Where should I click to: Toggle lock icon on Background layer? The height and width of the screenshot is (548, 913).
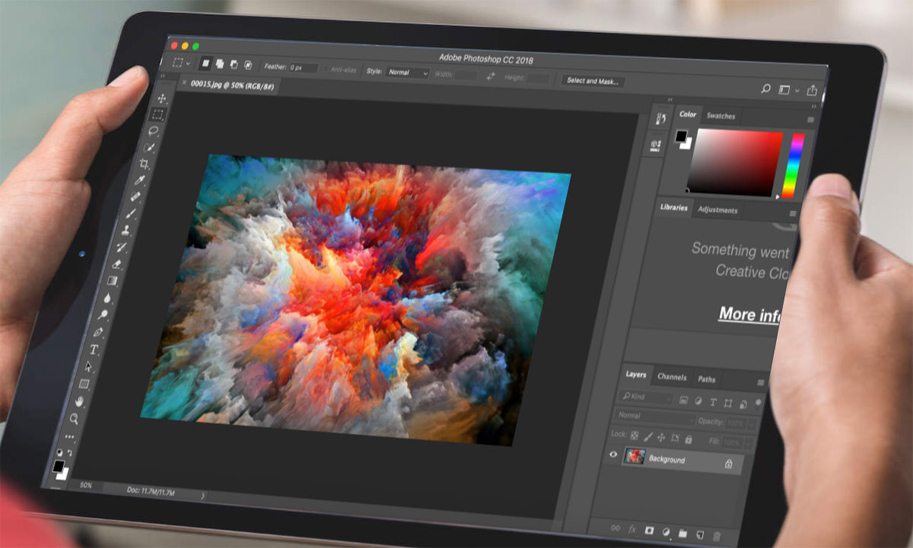click(728, 464)
